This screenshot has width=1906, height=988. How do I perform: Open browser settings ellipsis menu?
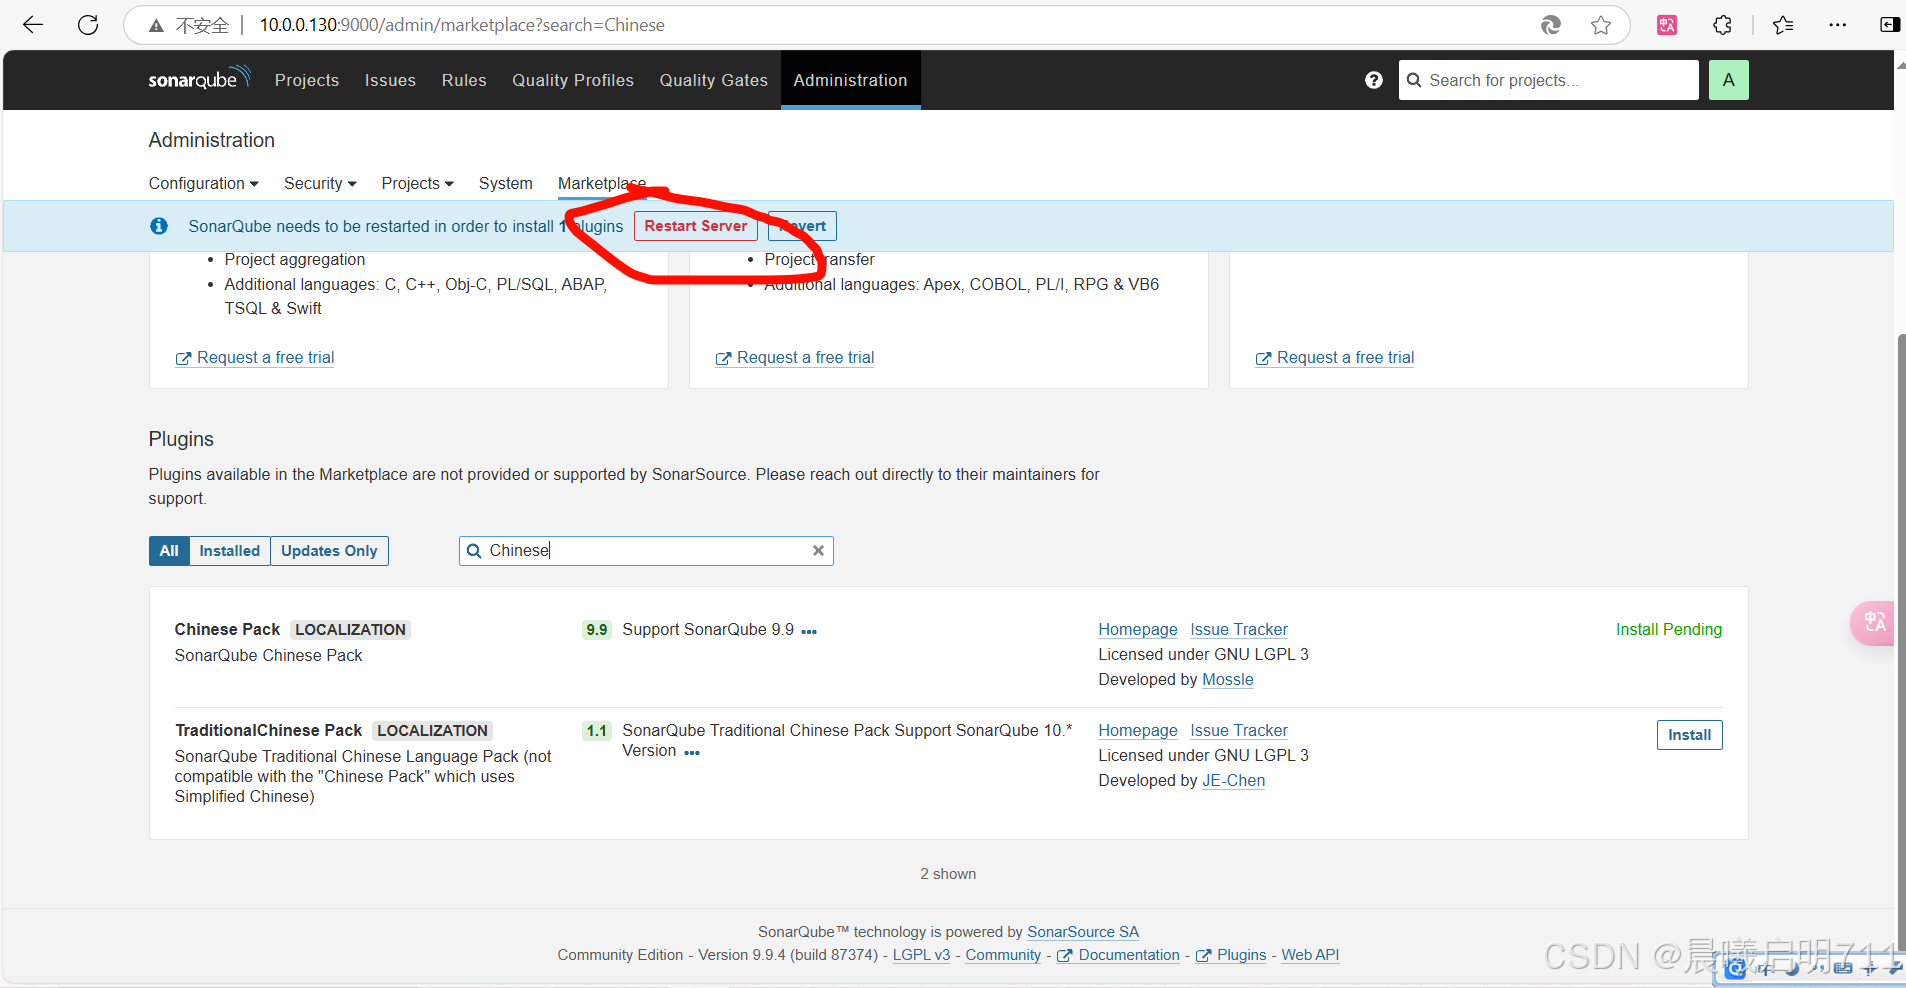coord(1837,25)
